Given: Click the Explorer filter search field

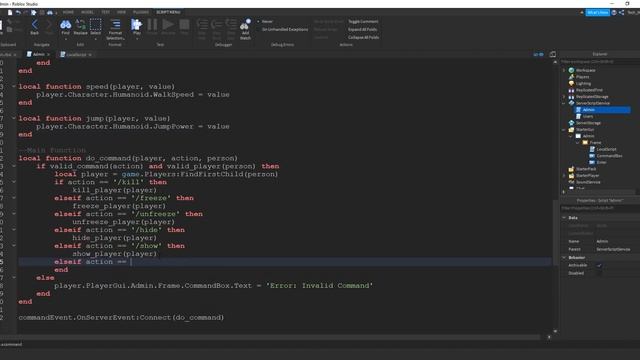Looking at the screenshot, I should click(x=599, y=62).
